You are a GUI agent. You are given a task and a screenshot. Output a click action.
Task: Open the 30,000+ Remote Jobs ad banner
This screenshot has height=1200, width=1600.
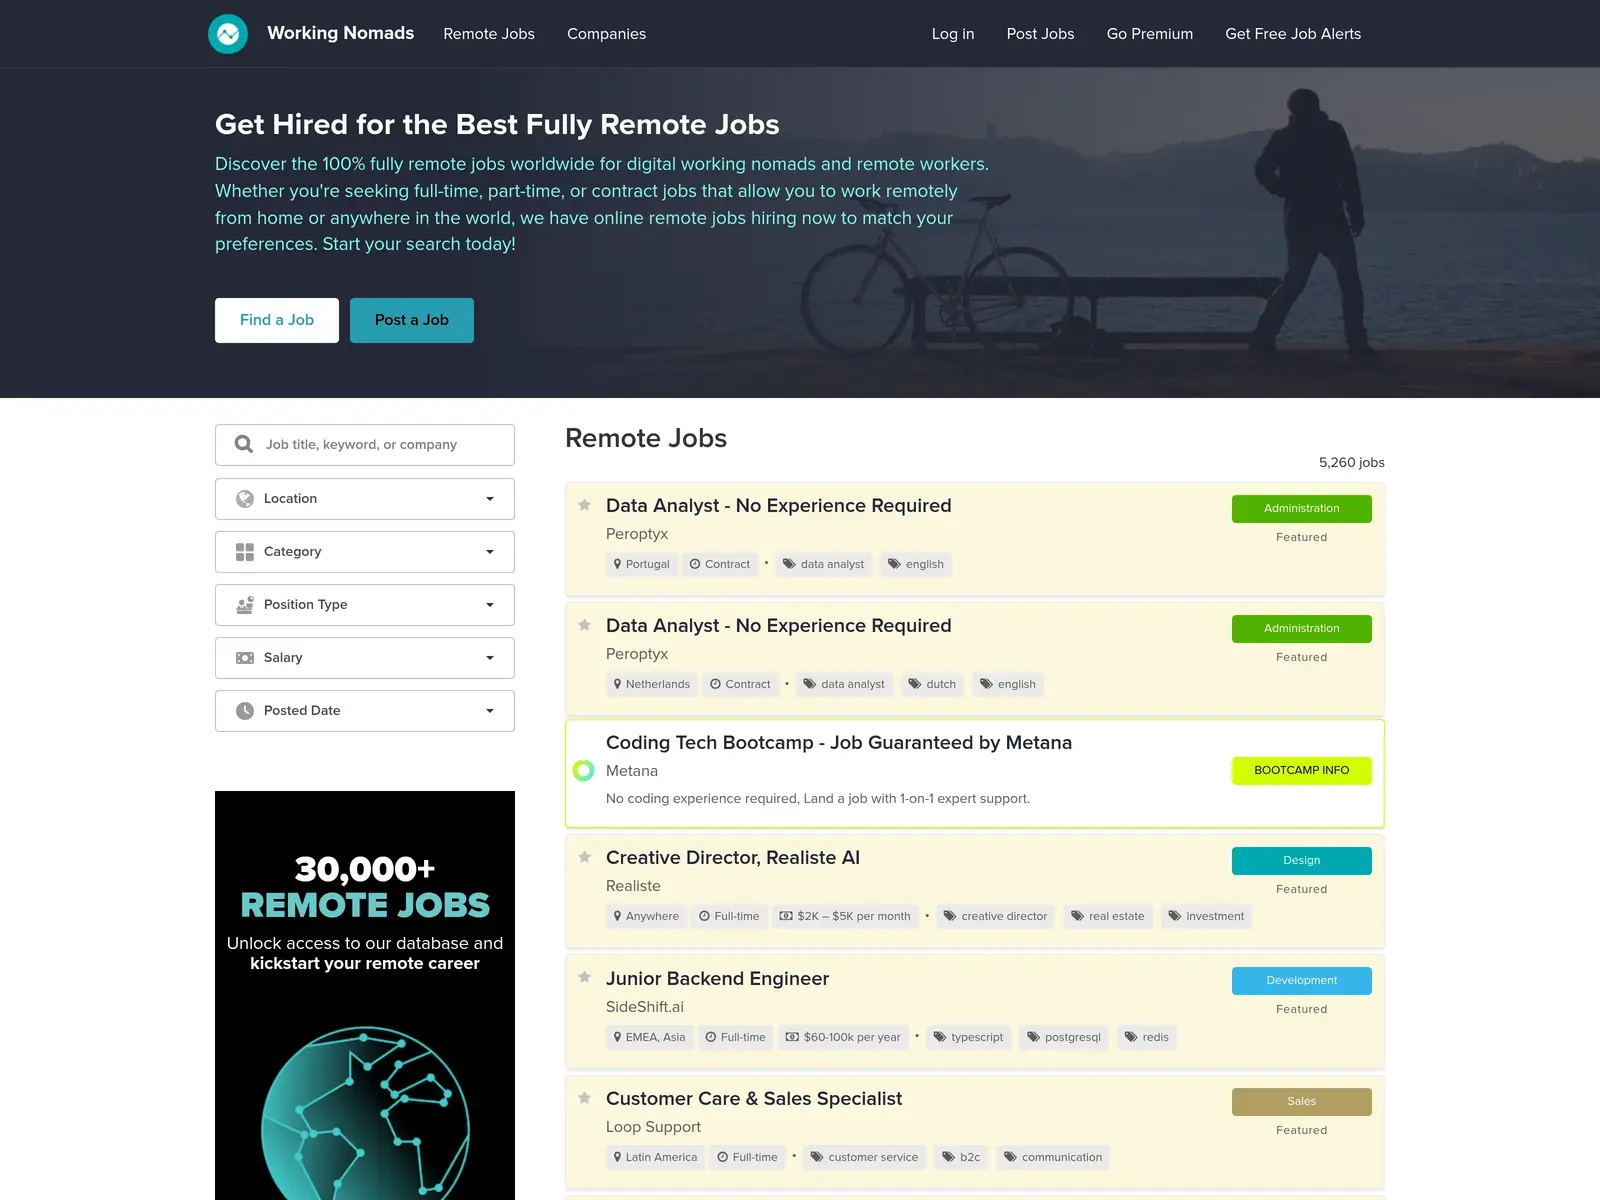(x=365, y=995)
